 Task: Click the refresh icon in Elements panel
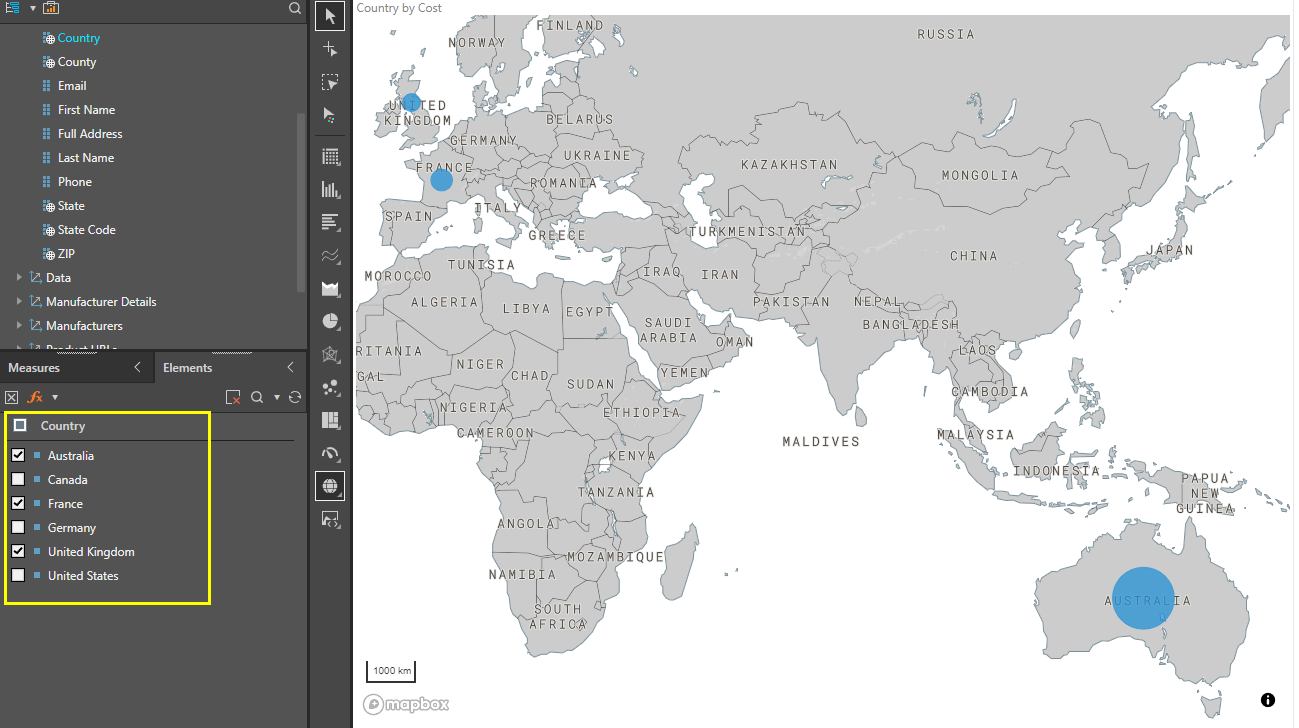[295, 397]
